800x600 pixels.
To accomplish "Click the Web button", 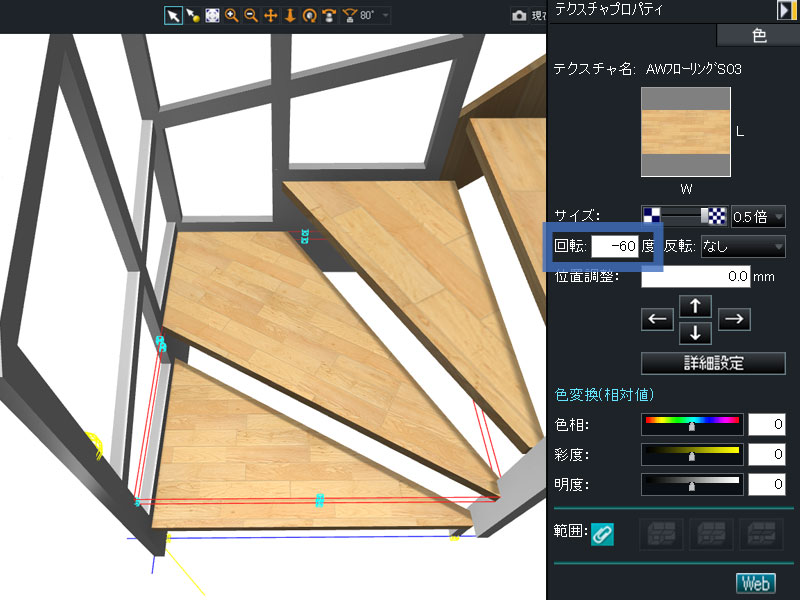I will point(756,583).
